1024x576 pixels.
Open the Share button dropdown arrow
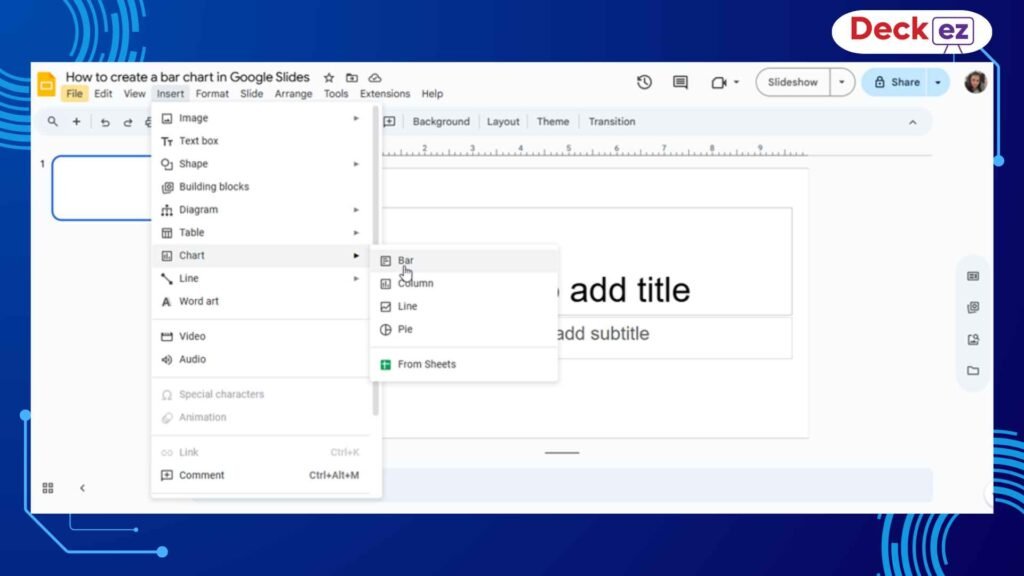click(937, 82)
